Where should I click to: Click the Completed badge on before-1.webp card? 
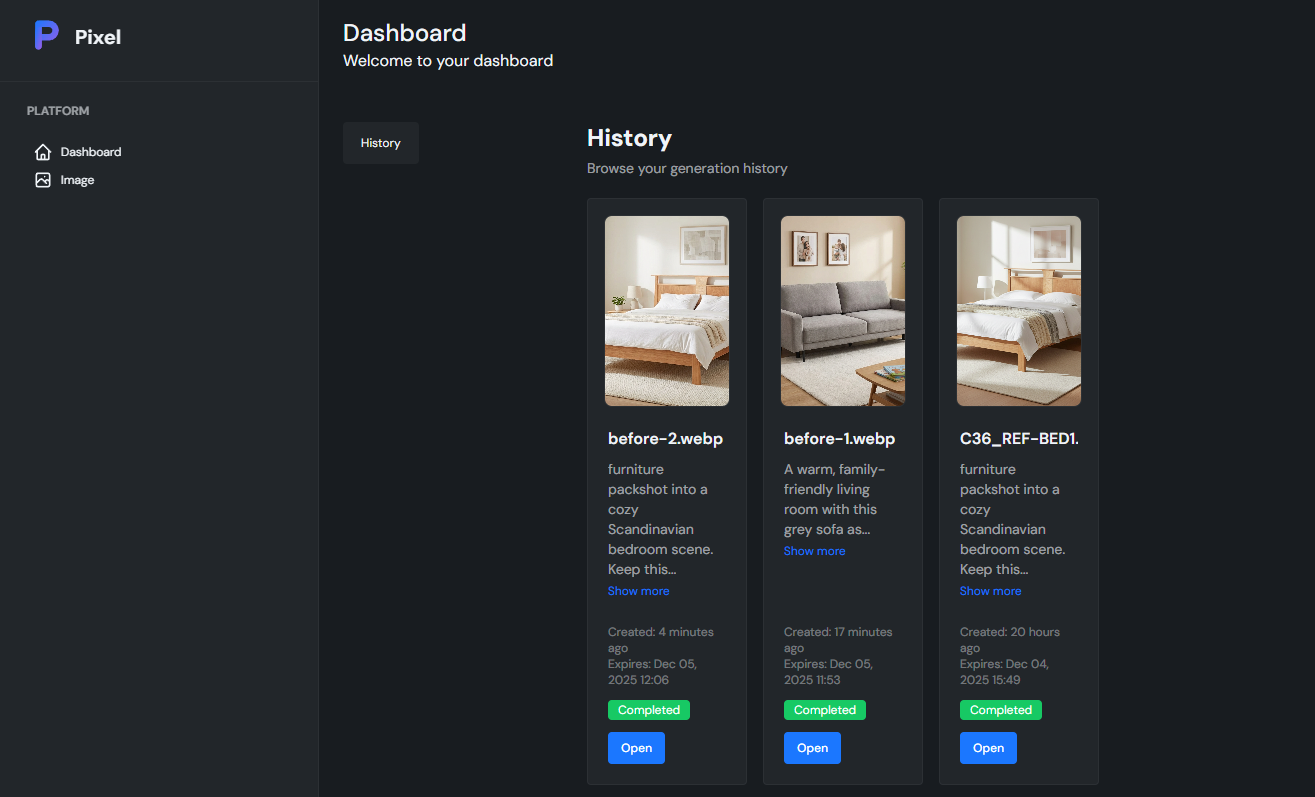[x=824, y=709]
